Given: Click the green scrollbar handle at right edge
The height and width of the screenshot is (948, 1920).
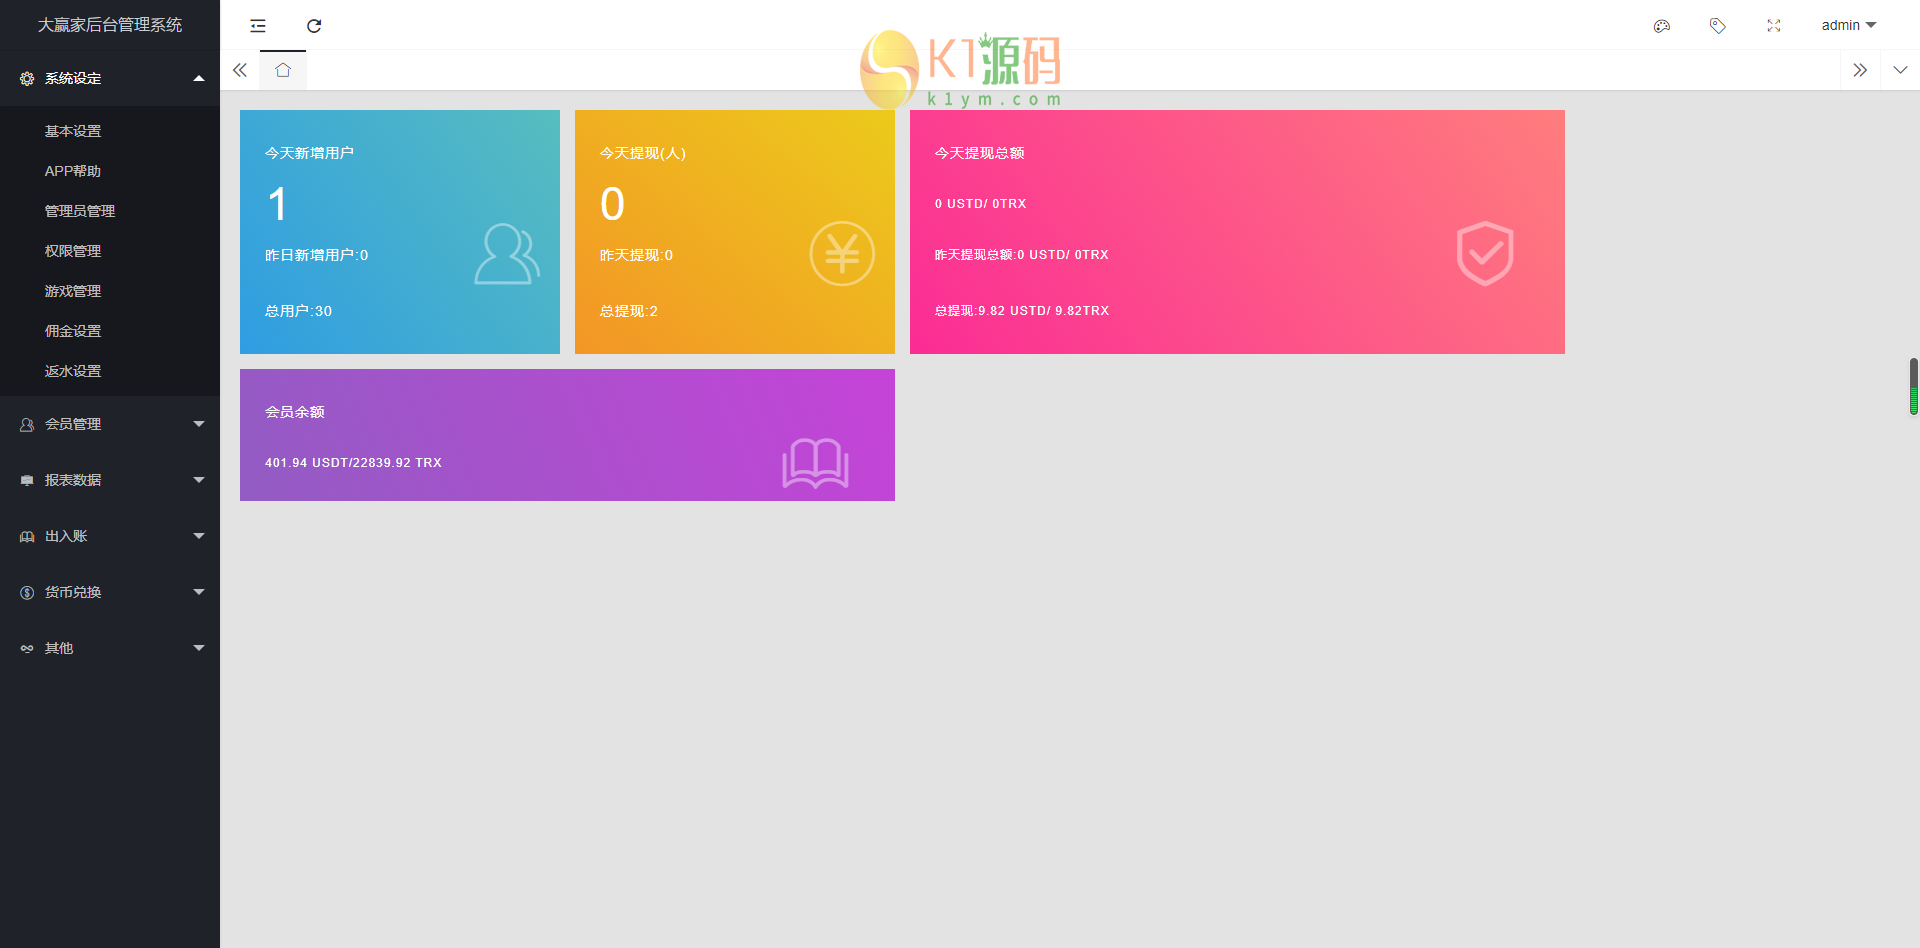Looking at the screenshot, I should [x=1913, y=386].
